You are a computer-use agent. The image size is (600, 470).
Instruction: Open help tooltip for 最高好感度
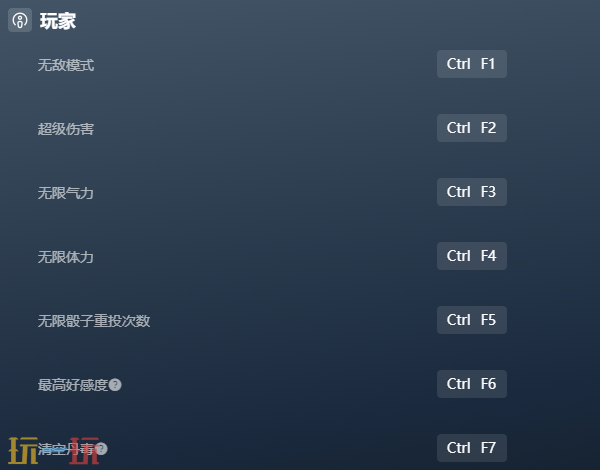coord(115,384)
